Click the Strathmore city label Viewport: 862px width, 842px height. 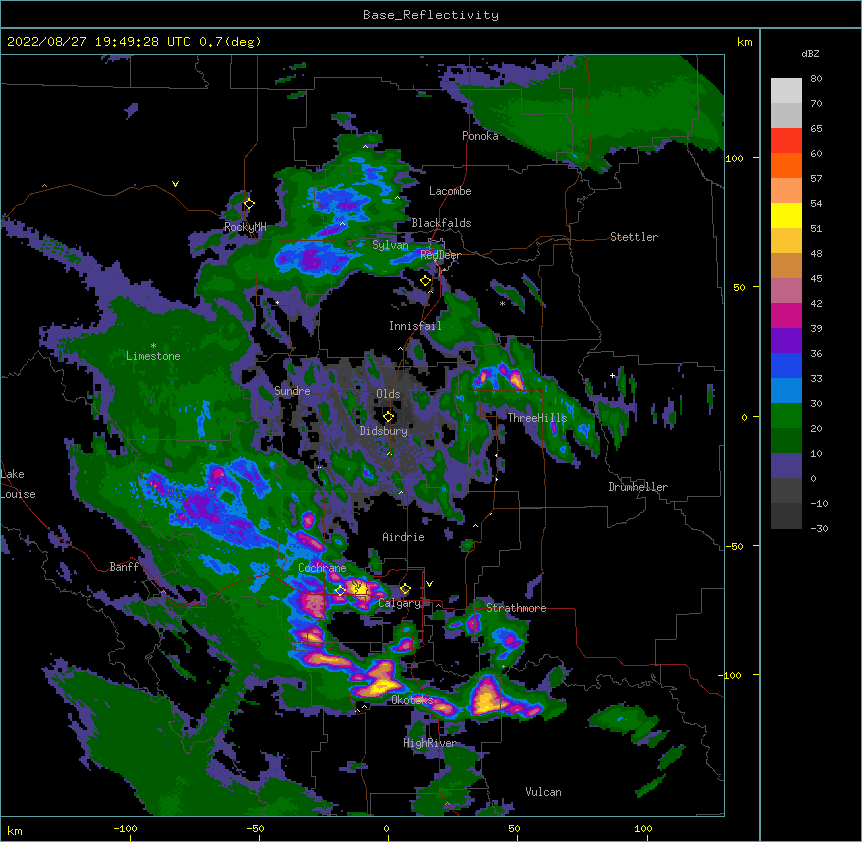pos(516,608)
